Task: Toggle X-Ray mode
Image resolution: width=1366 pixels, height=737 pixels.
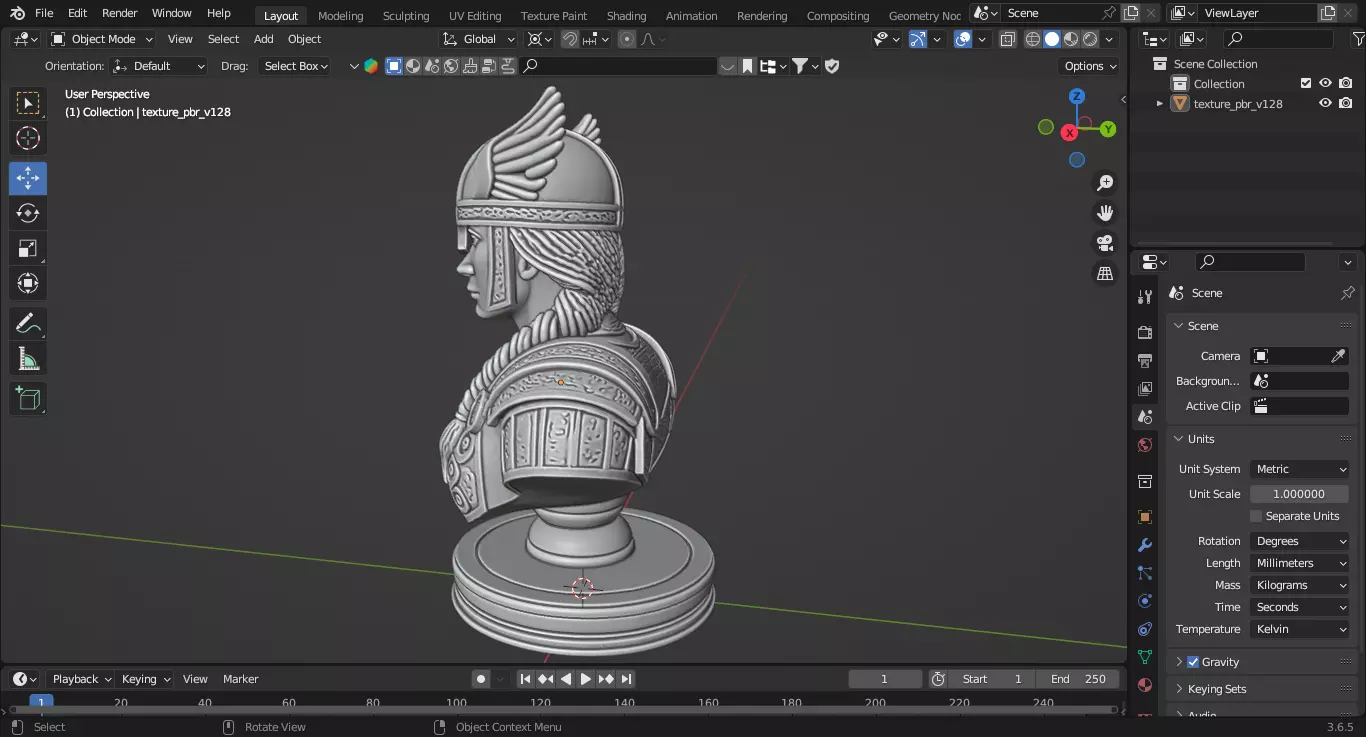Action: (x=1007, y=39)
